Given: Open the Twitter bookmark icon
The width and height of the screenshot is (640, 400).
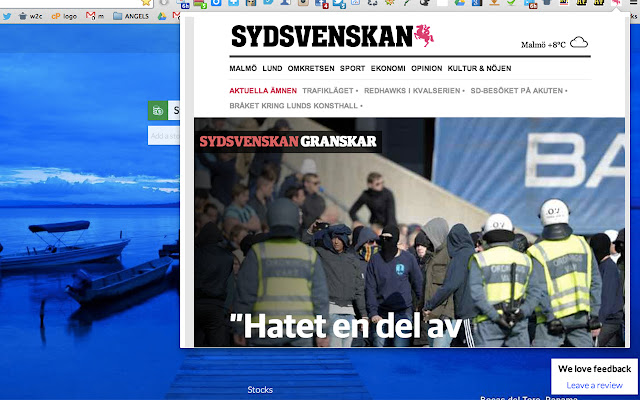Looking at the screenshot, I should 7,16.
